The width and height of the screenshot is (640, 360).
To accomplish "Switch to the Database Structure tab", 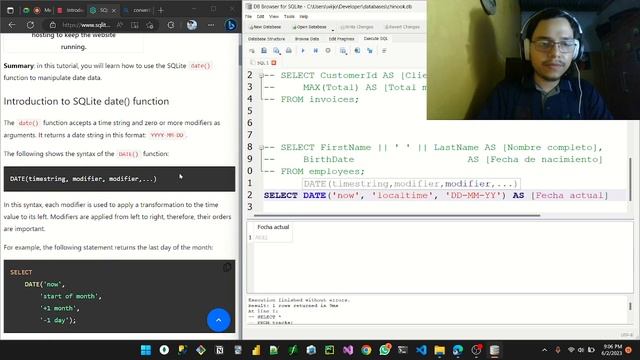I will coord(267,39).
